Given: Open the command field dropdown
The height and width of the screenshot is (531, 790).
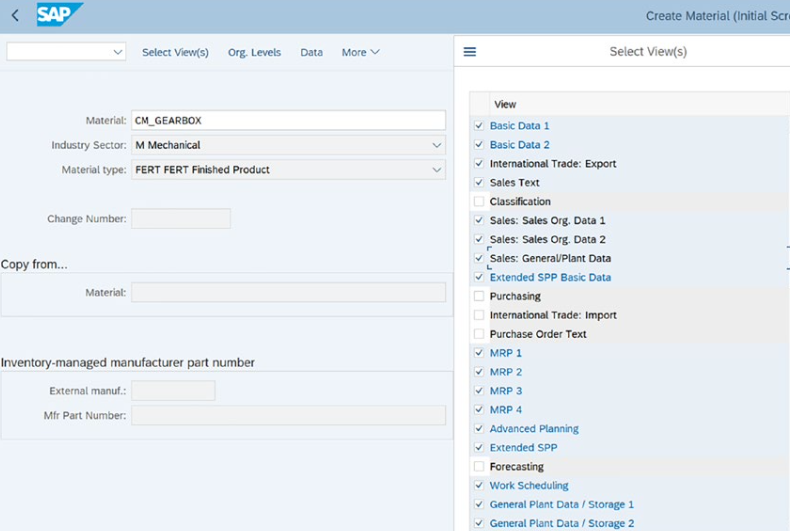Looking at the screenshot, I should [117, 52].
